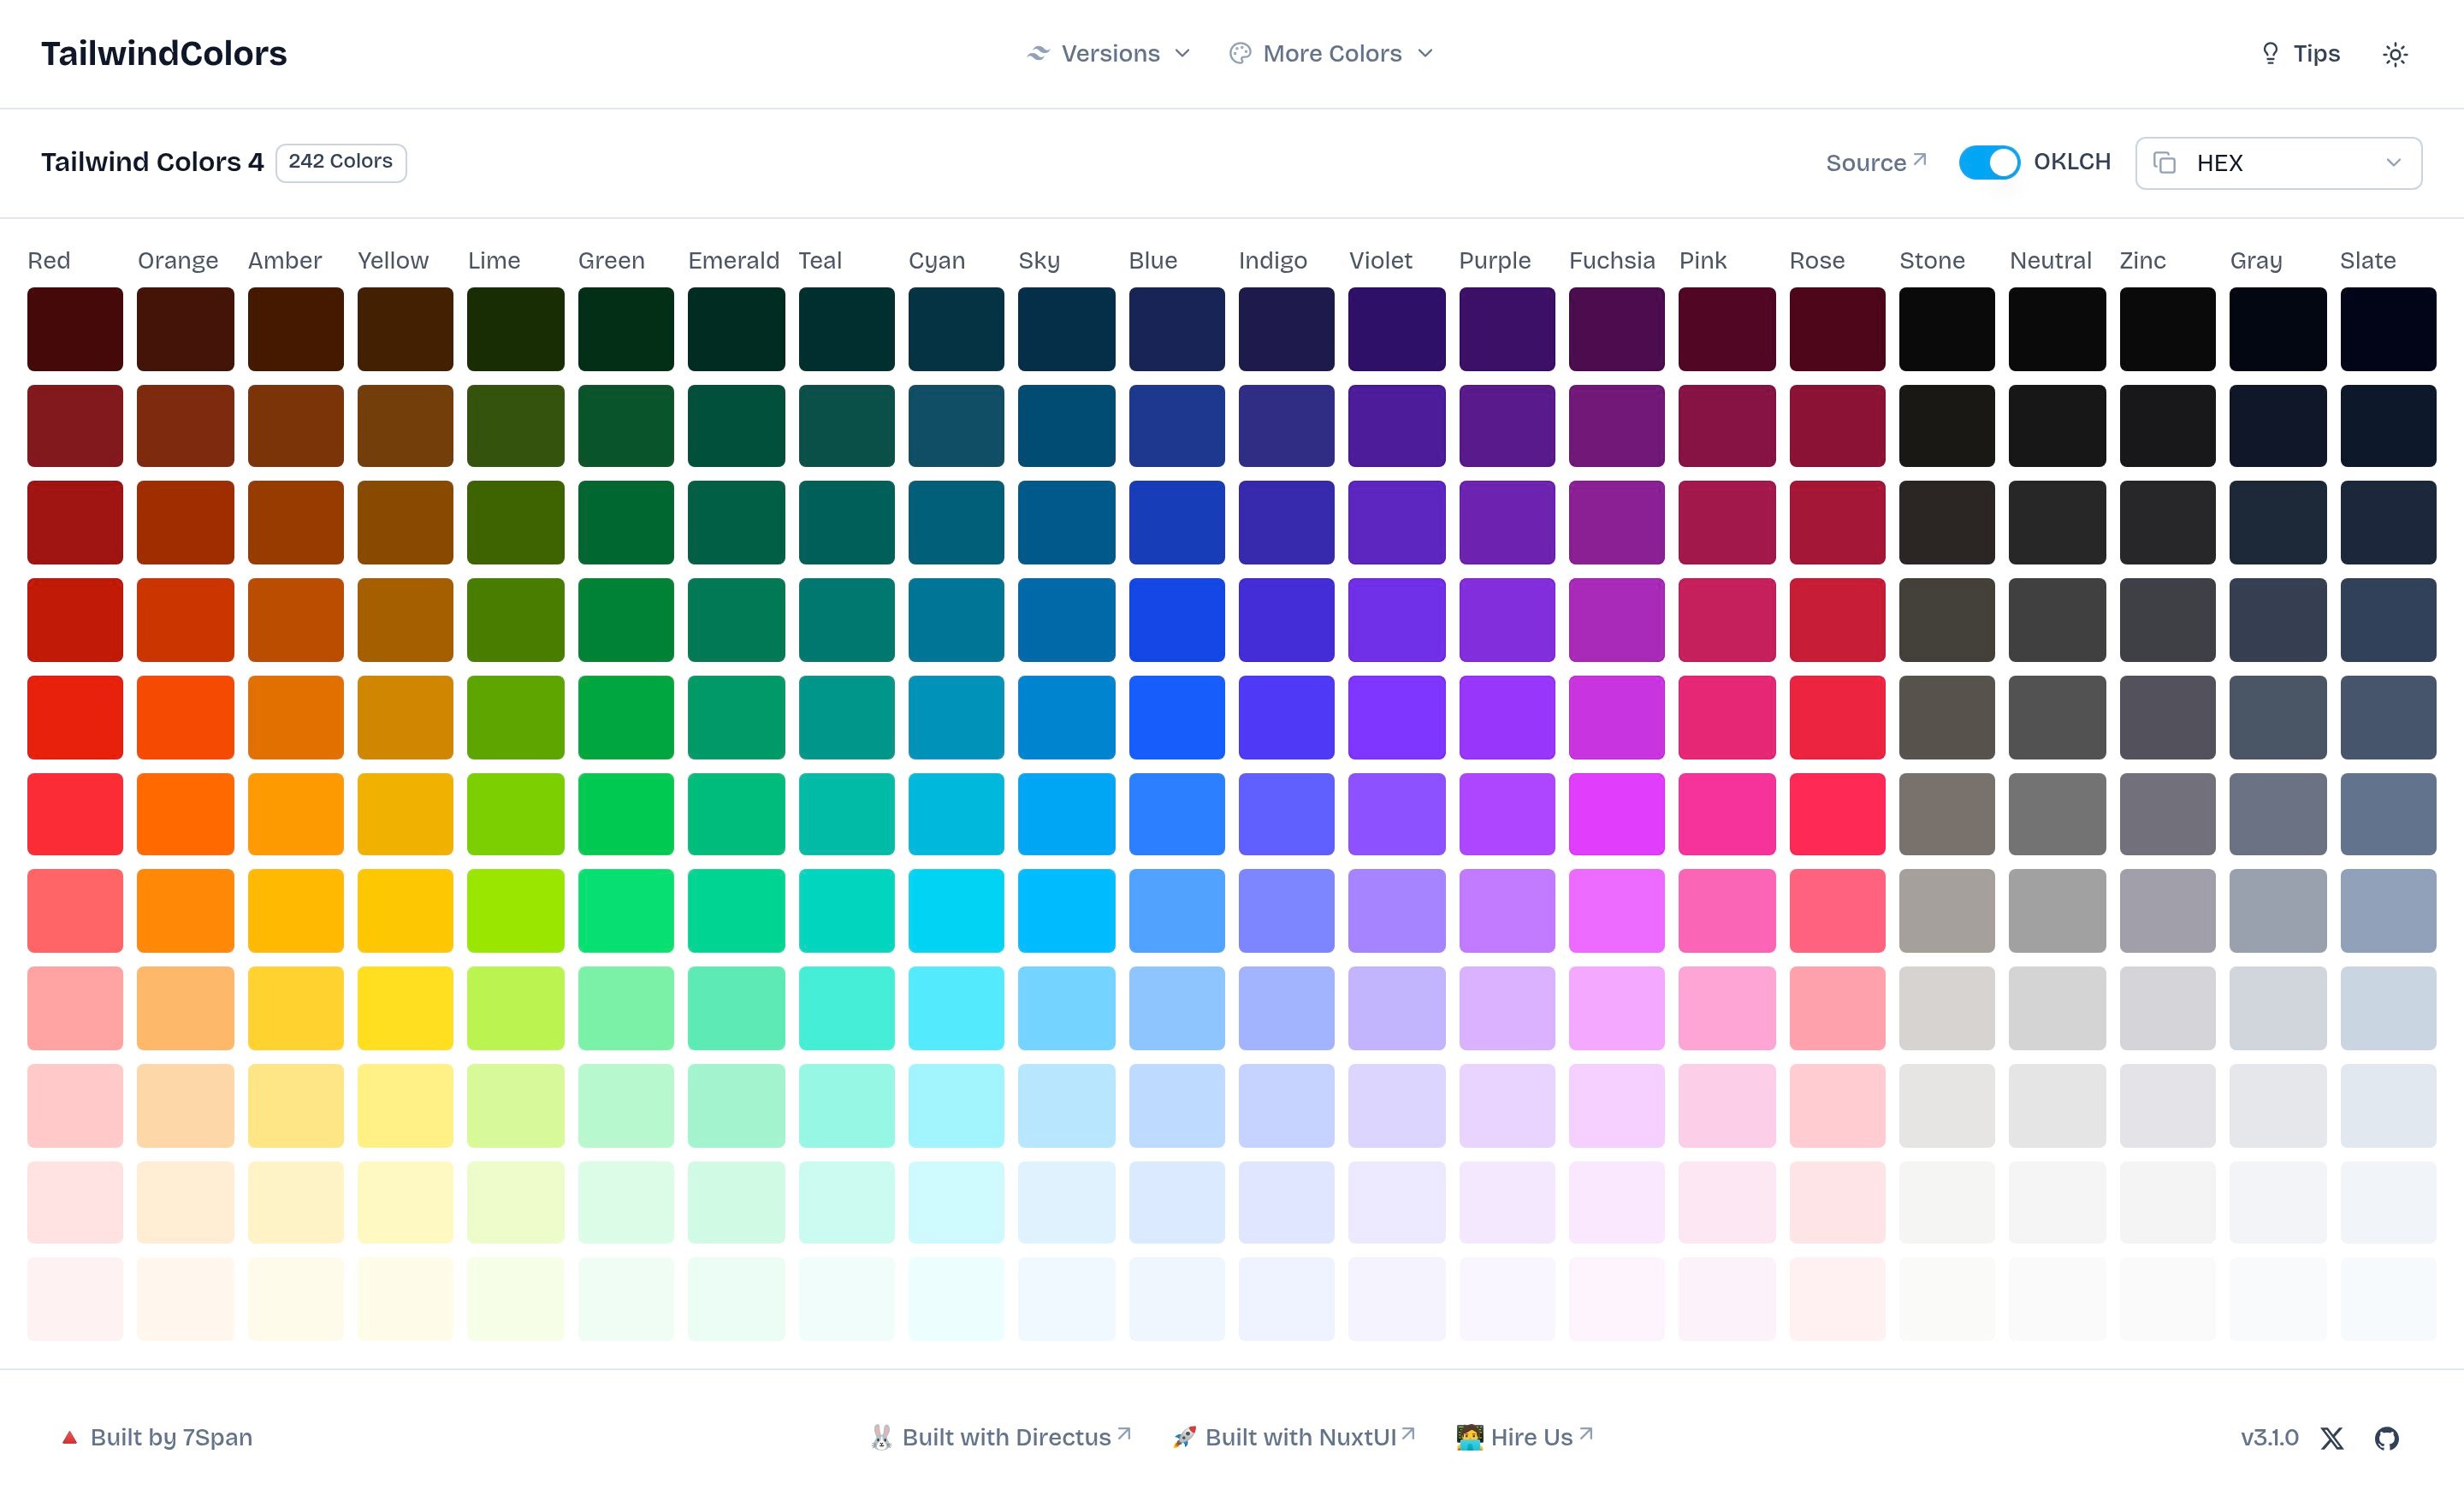Click the palette icon beside More Colors

pyautogui.click(x=1240, y=54)
